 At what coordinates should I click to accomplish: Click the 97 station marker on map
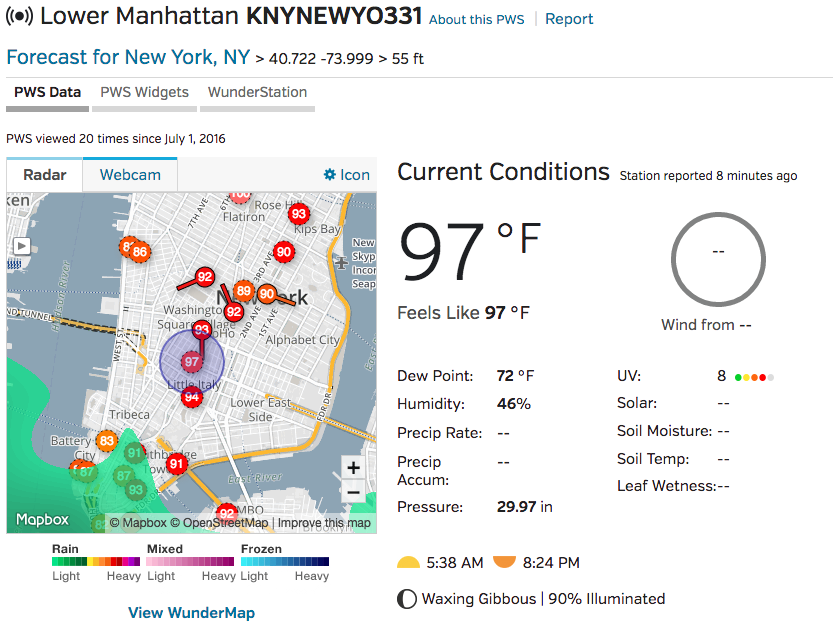(x=192, y=360)
